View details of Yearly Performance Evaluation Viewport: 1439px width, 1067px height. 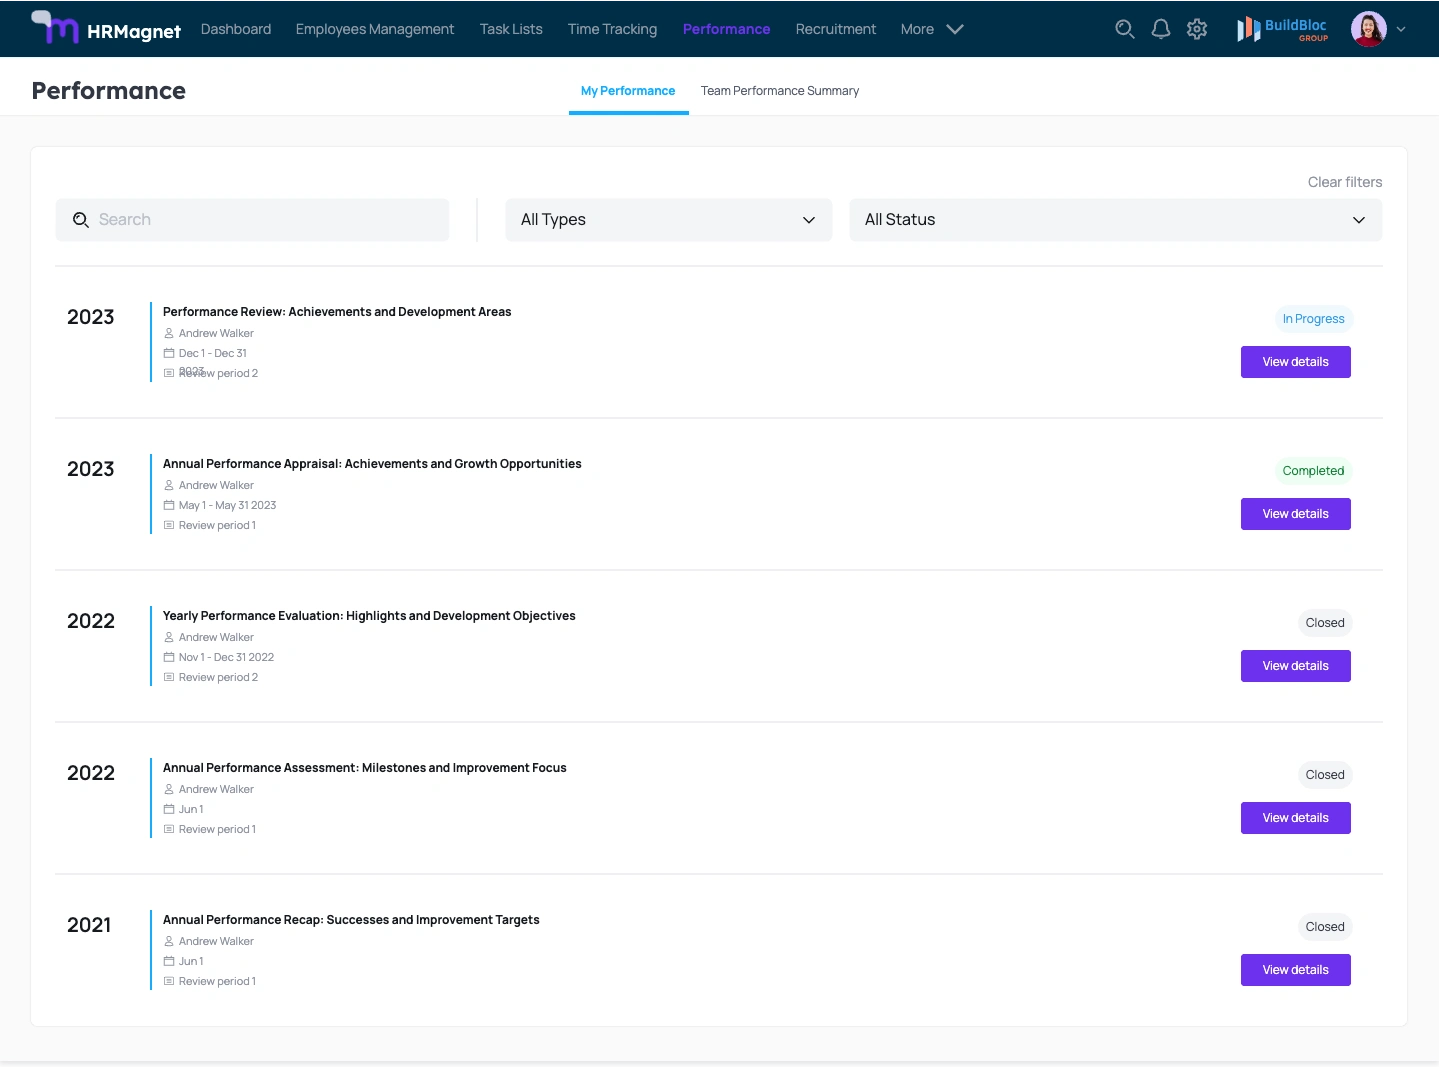[1296, 666]
